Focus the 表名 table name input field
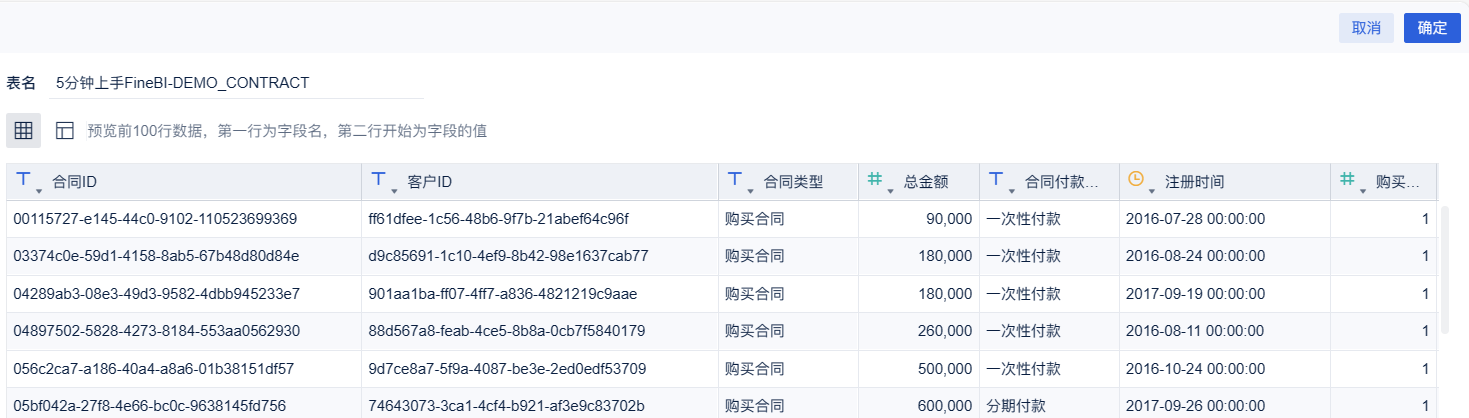The width and height of the screenshot is (1469, 418). coord(238,83)
